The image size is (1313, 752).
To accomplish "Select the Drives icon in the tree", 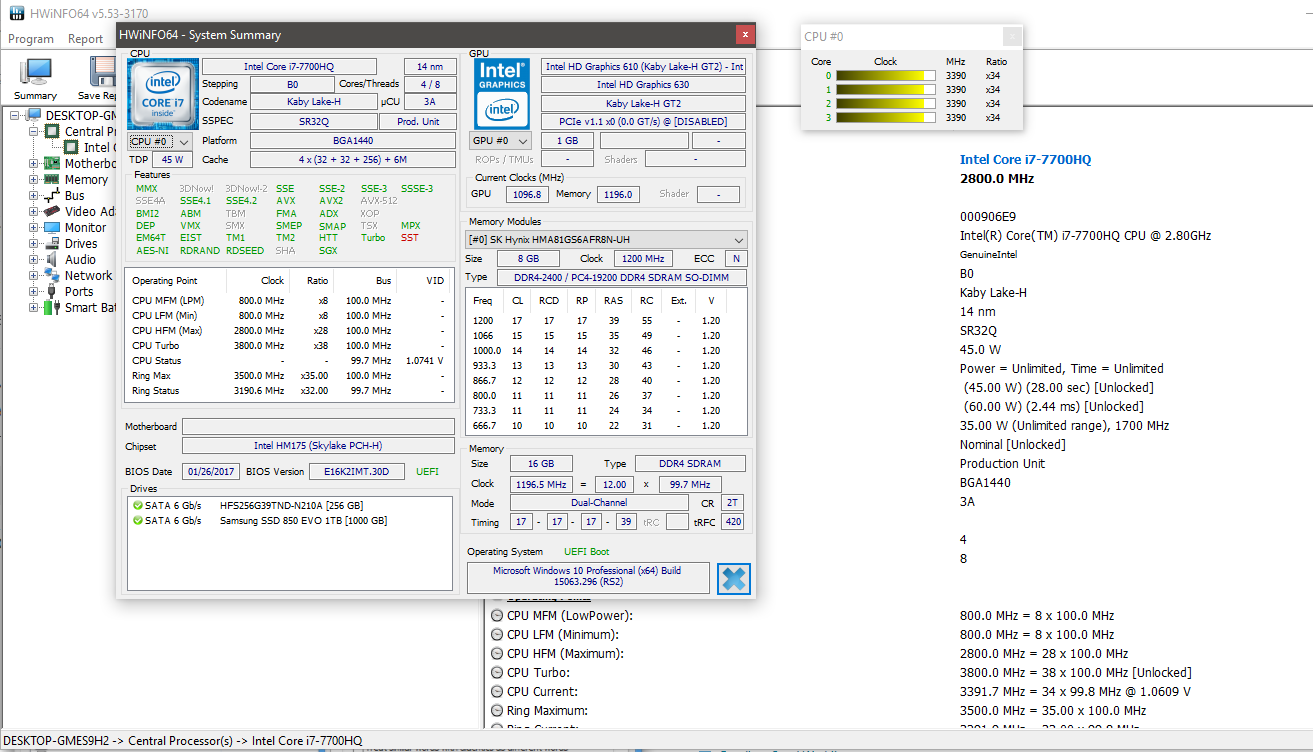I will 53,243.
